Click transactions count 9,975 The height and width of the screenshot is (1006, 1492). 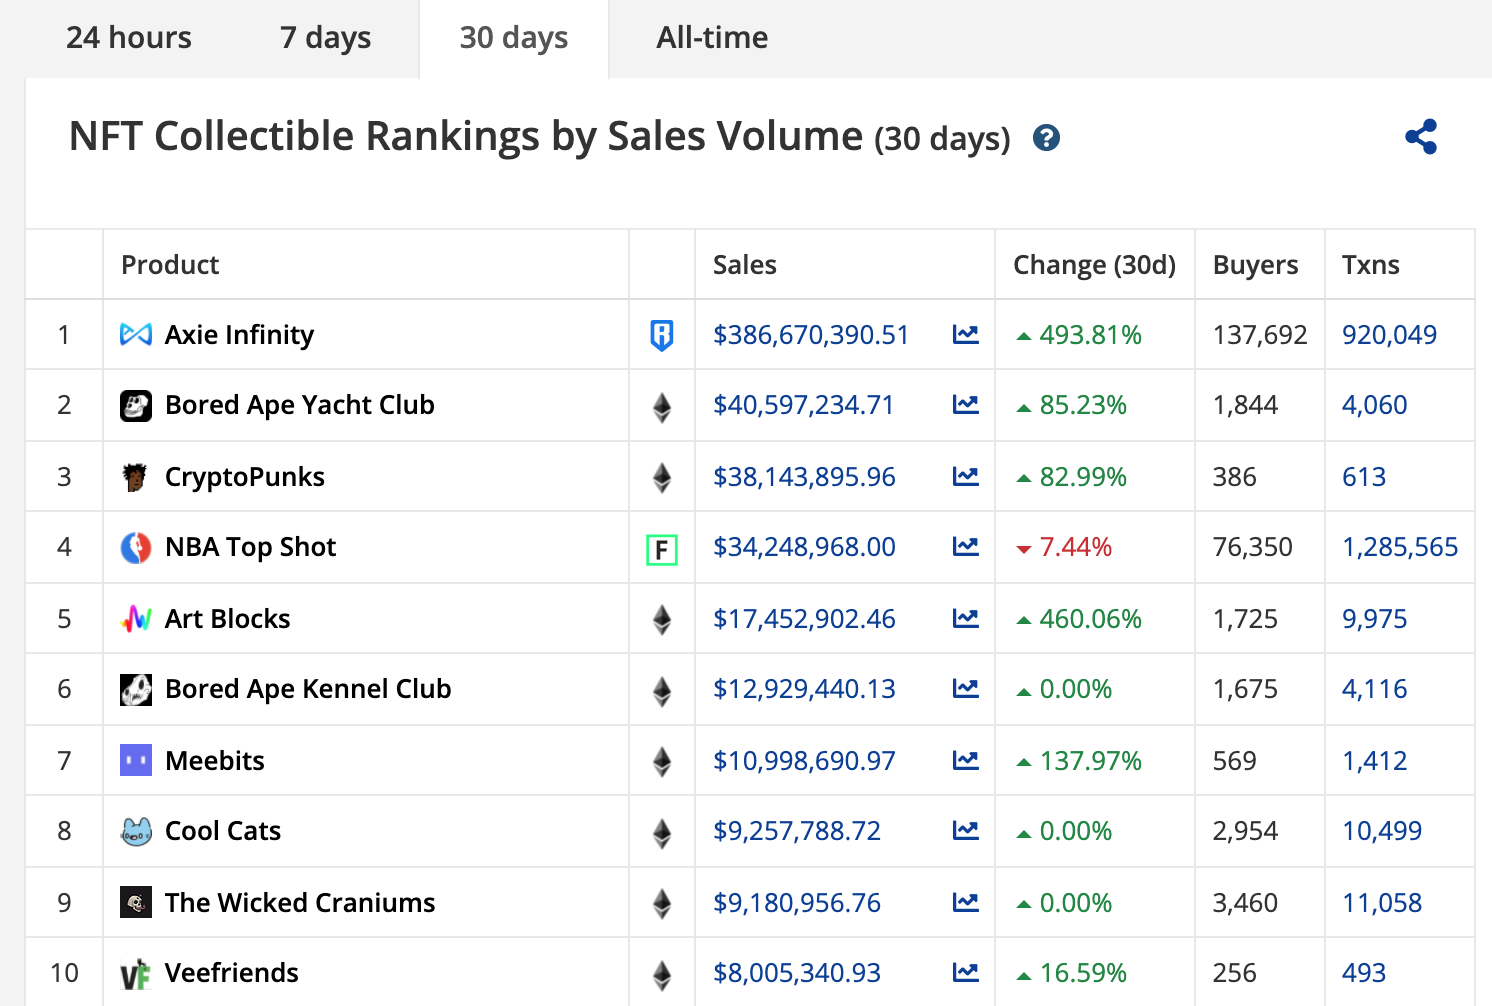point(1374,618)
